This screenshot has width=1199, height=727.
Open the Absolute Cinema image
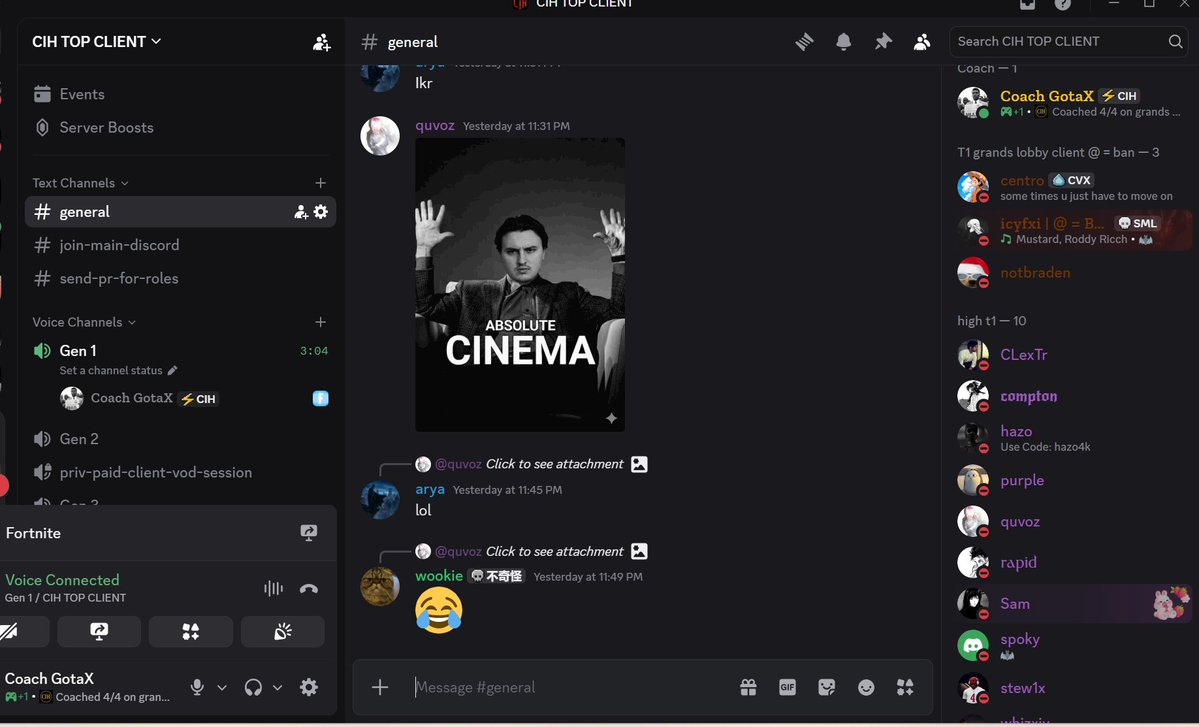(x=520, y=284)
